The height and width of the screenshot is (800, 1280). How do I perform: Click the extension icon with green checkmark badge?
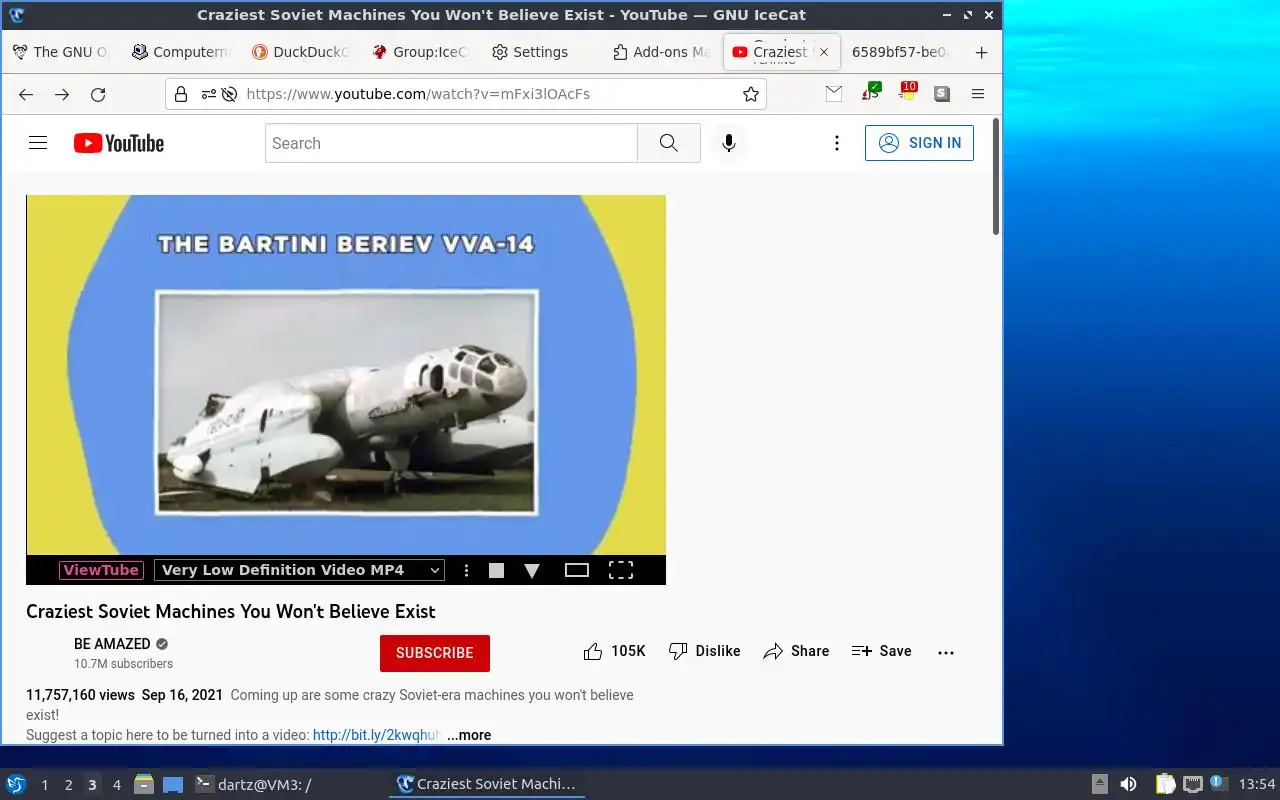[871, 92]
